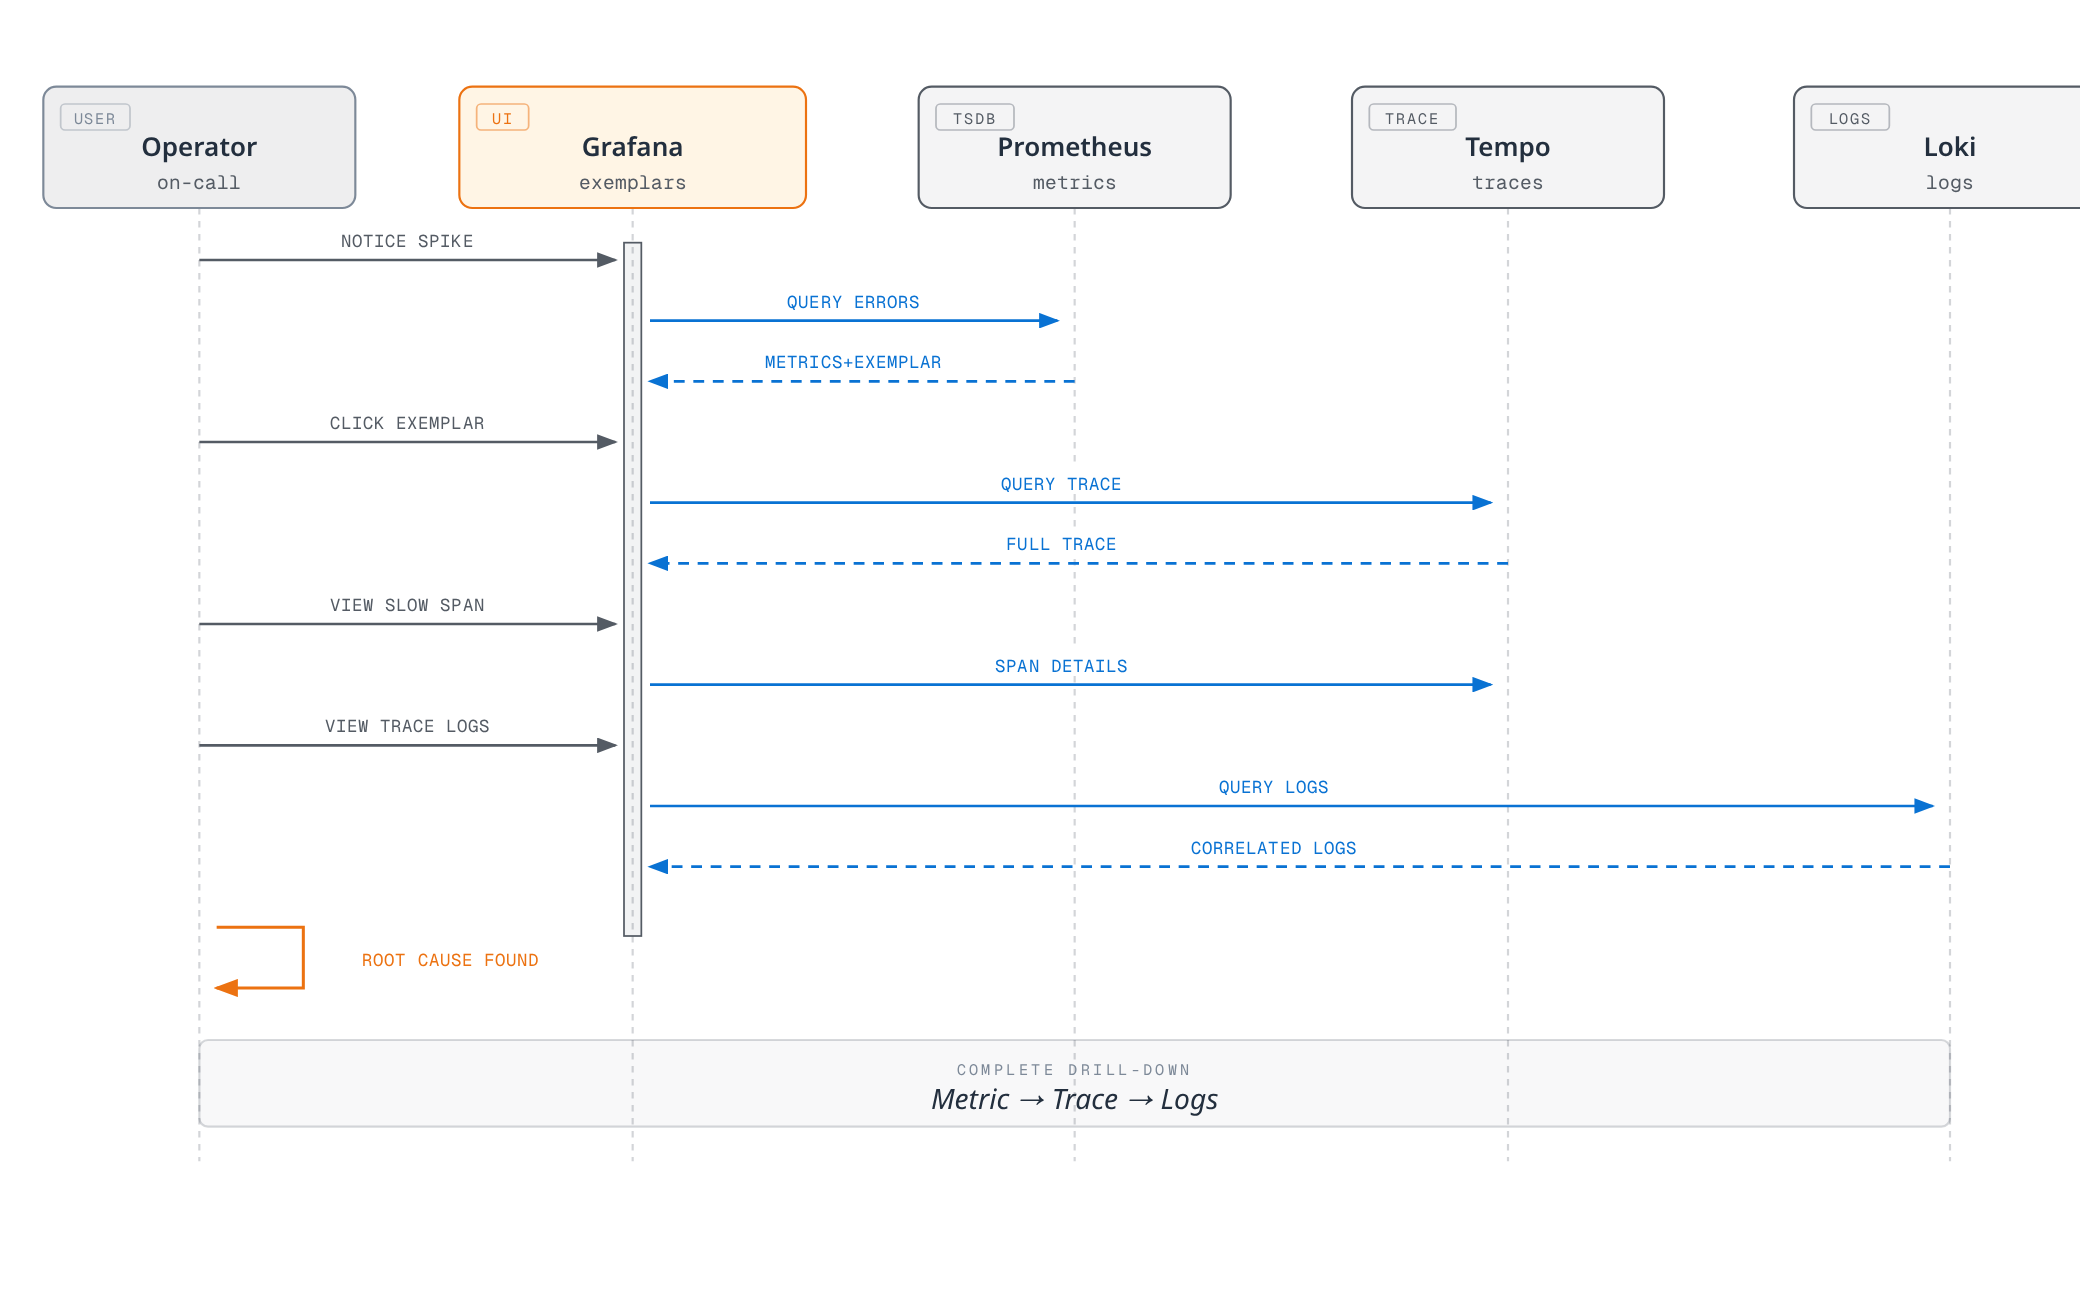This screenshot has width=2080, height=1300.
Task: Click the 'on-call' subtitle under Operator
Action: [199, 183]
